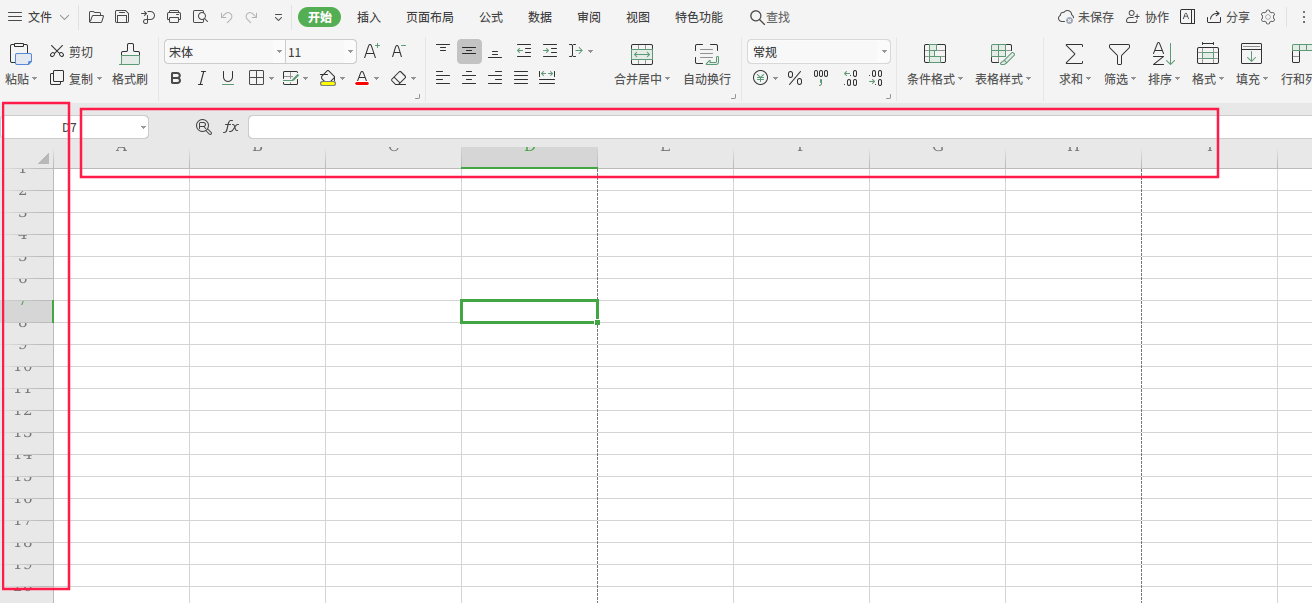Increase indent icon
The width and height of the screenshot is (1312, 603).
coord(550,51)
